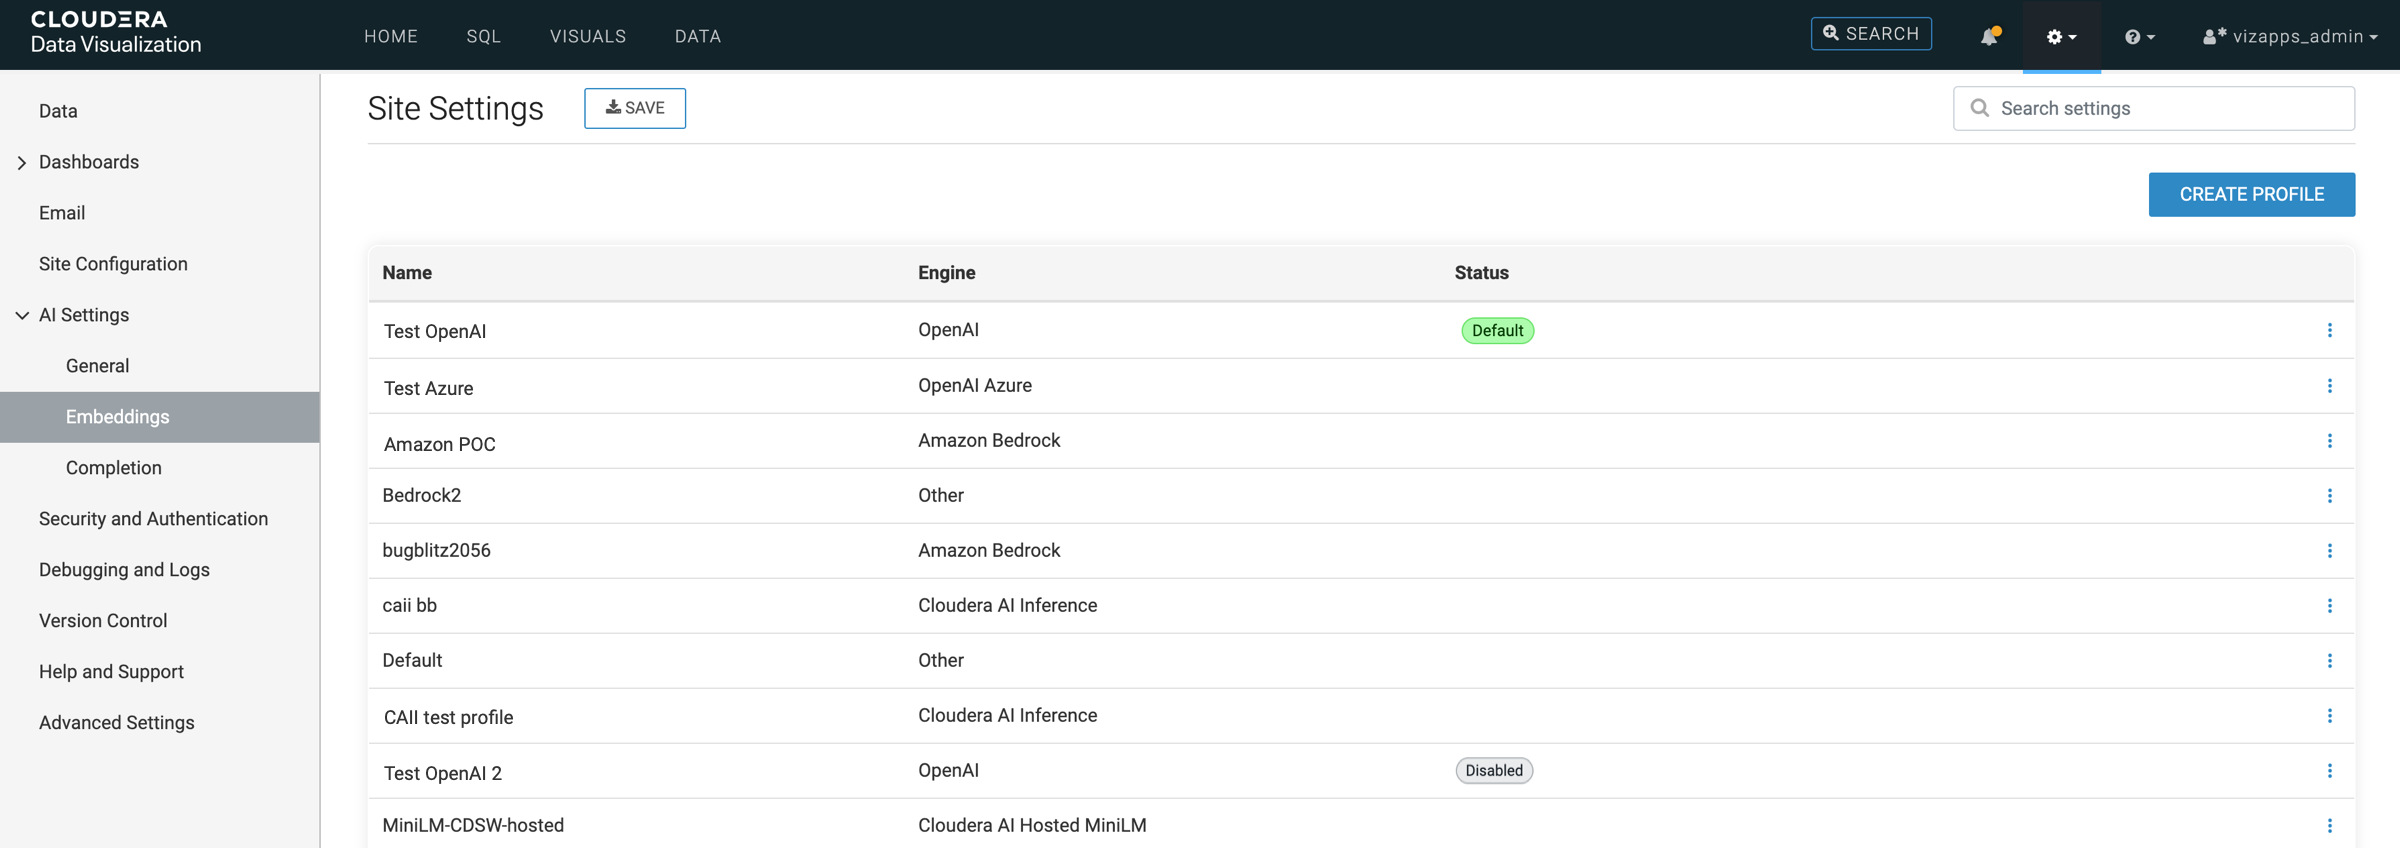Open three-dot menu for Bedrock2 profile
The height and width of the screenshot is (848, 2400).
tap(2329, 496)
